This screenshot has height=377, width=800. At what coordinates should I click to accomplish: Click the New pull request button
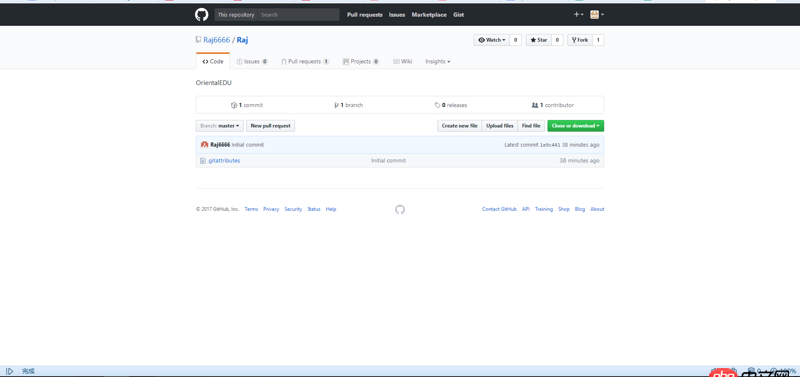(x=270, y=125)
